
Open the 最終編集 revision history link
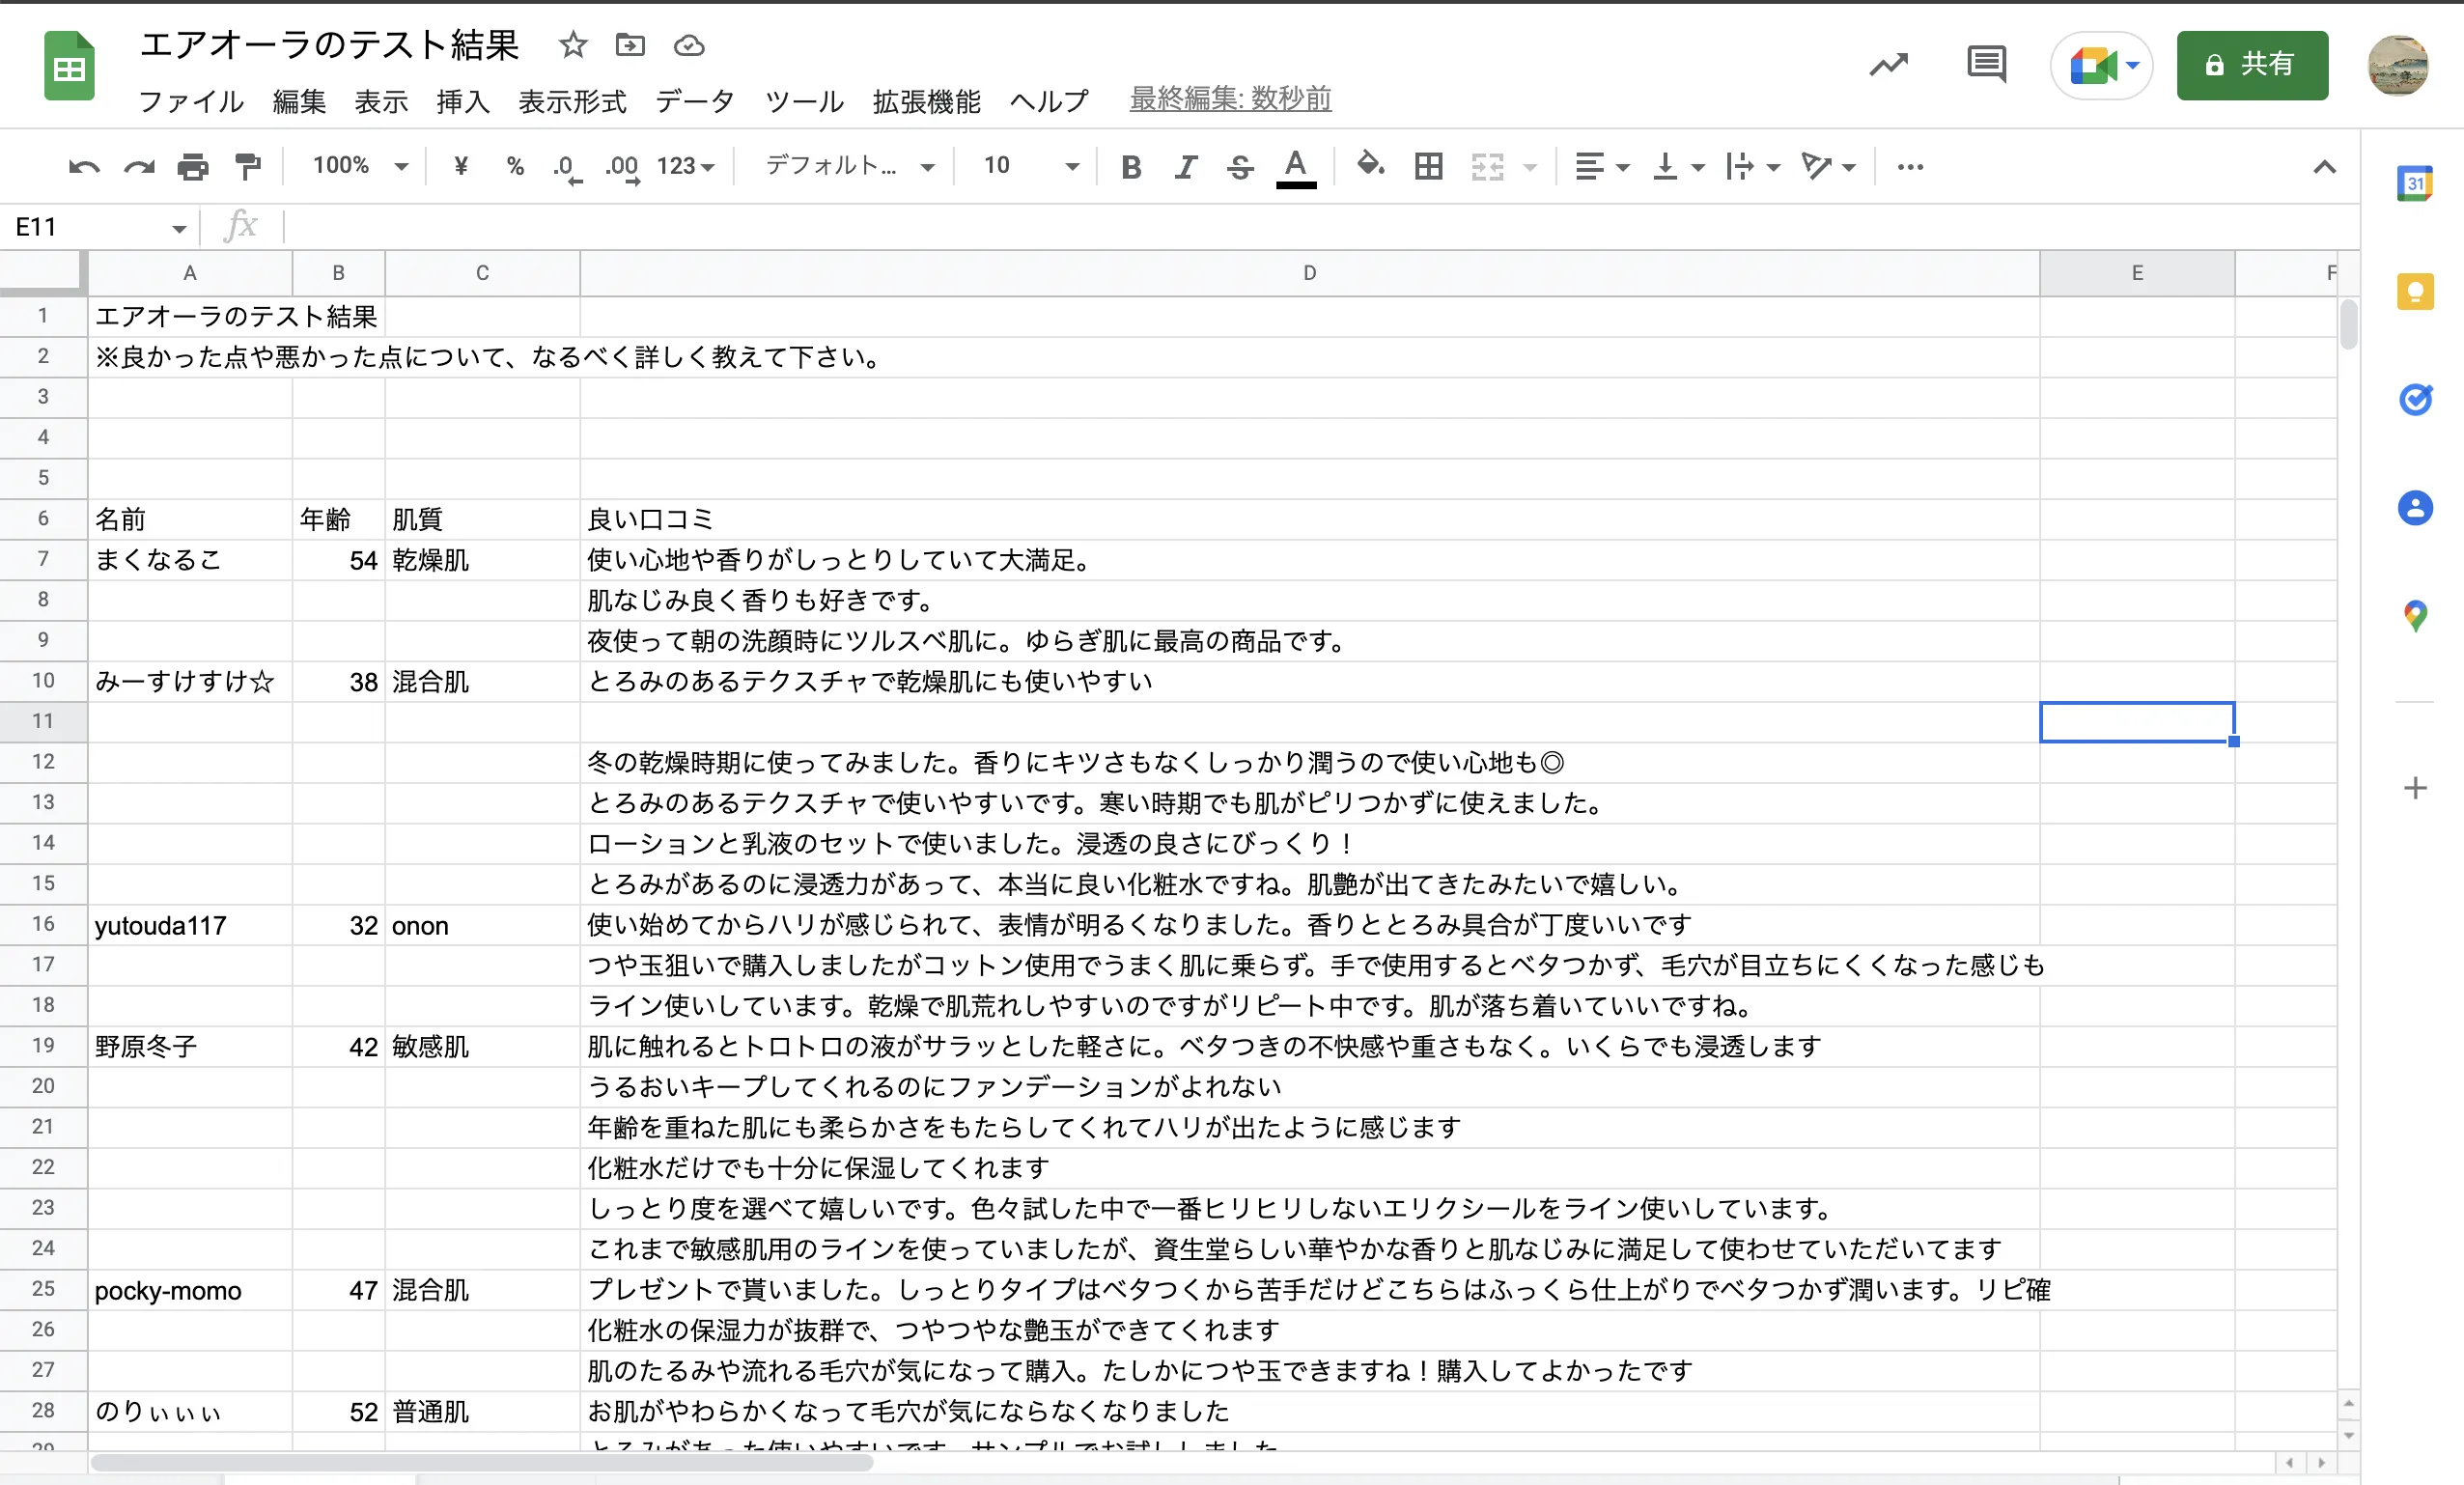[1230, 99]
